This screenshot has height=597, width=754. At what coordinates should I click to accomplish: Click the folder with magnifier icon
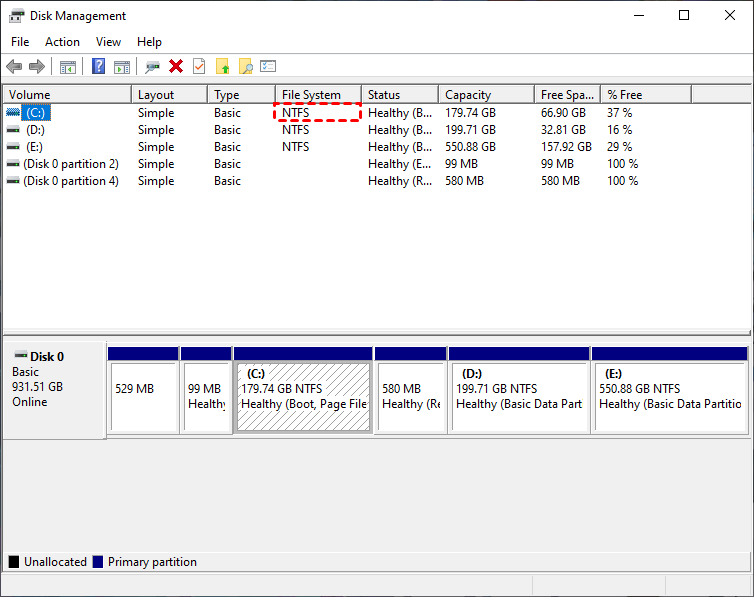click(x=246, y=66)
